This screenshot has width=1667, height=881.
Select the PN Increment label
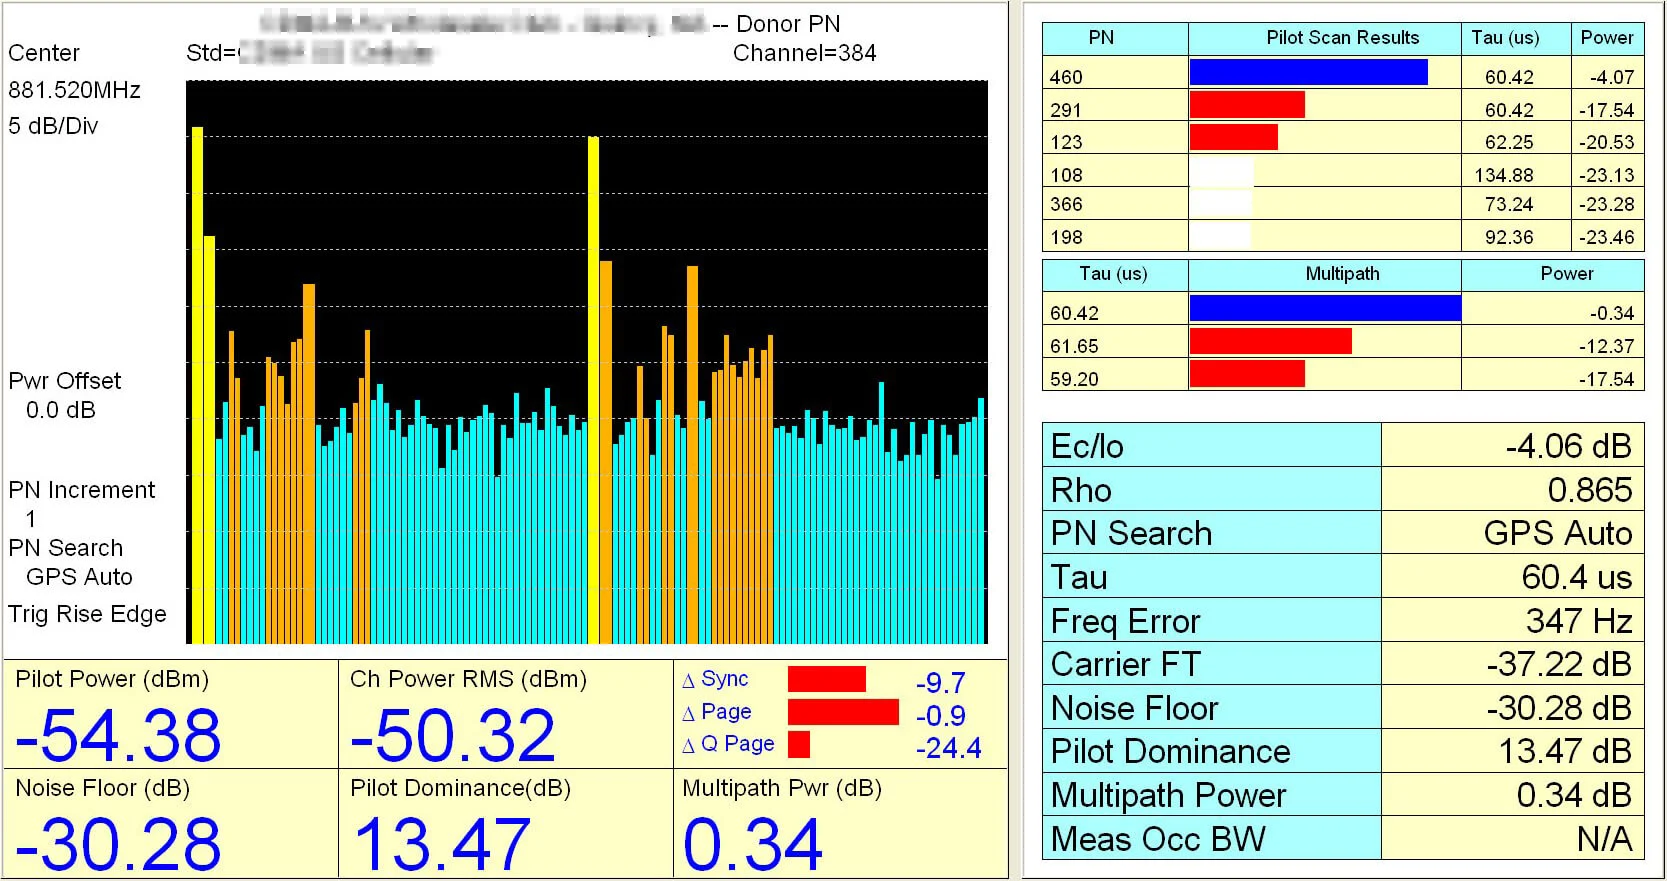coord(82,490)
